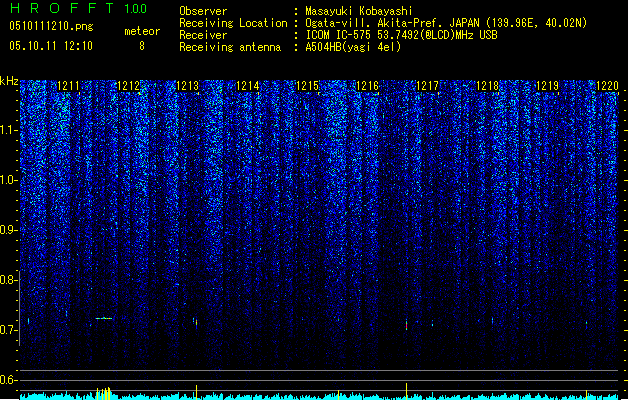Viewport: 629px width, 400px height.
Task: Click the tall yellow power spike below 1217
Action: [x=406, y=391]
